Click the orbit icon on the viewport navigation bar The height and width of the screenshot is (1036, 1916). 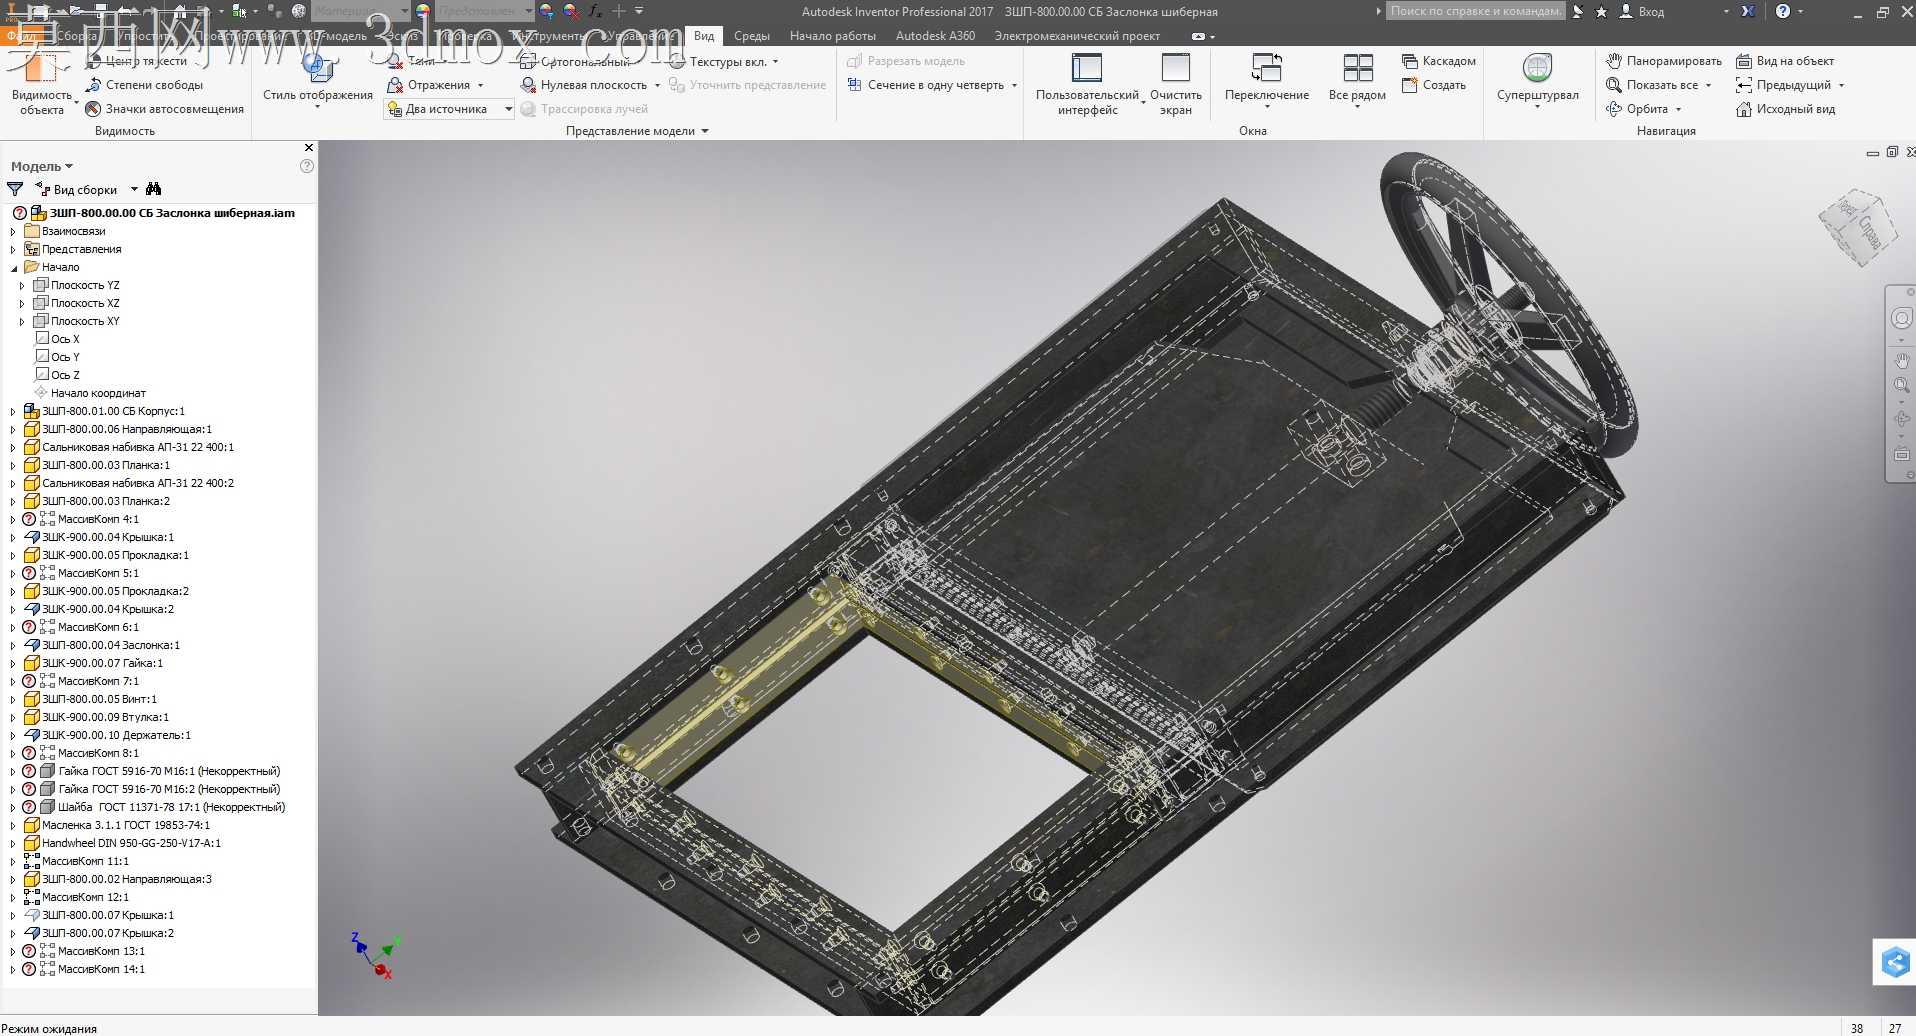coord(1901,420)
